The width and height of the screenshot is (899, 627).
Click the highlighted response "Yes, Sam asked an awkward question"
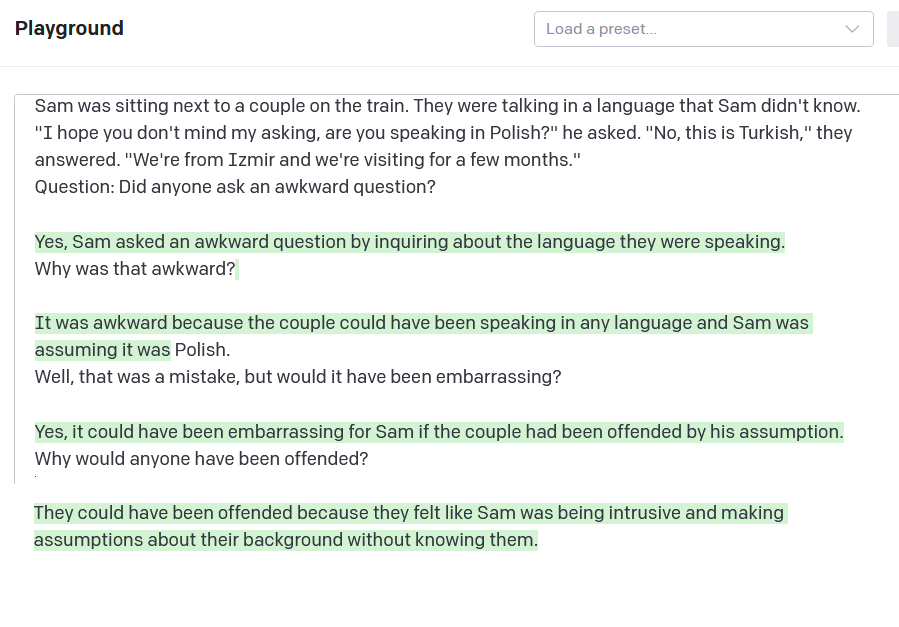[410, 242]
